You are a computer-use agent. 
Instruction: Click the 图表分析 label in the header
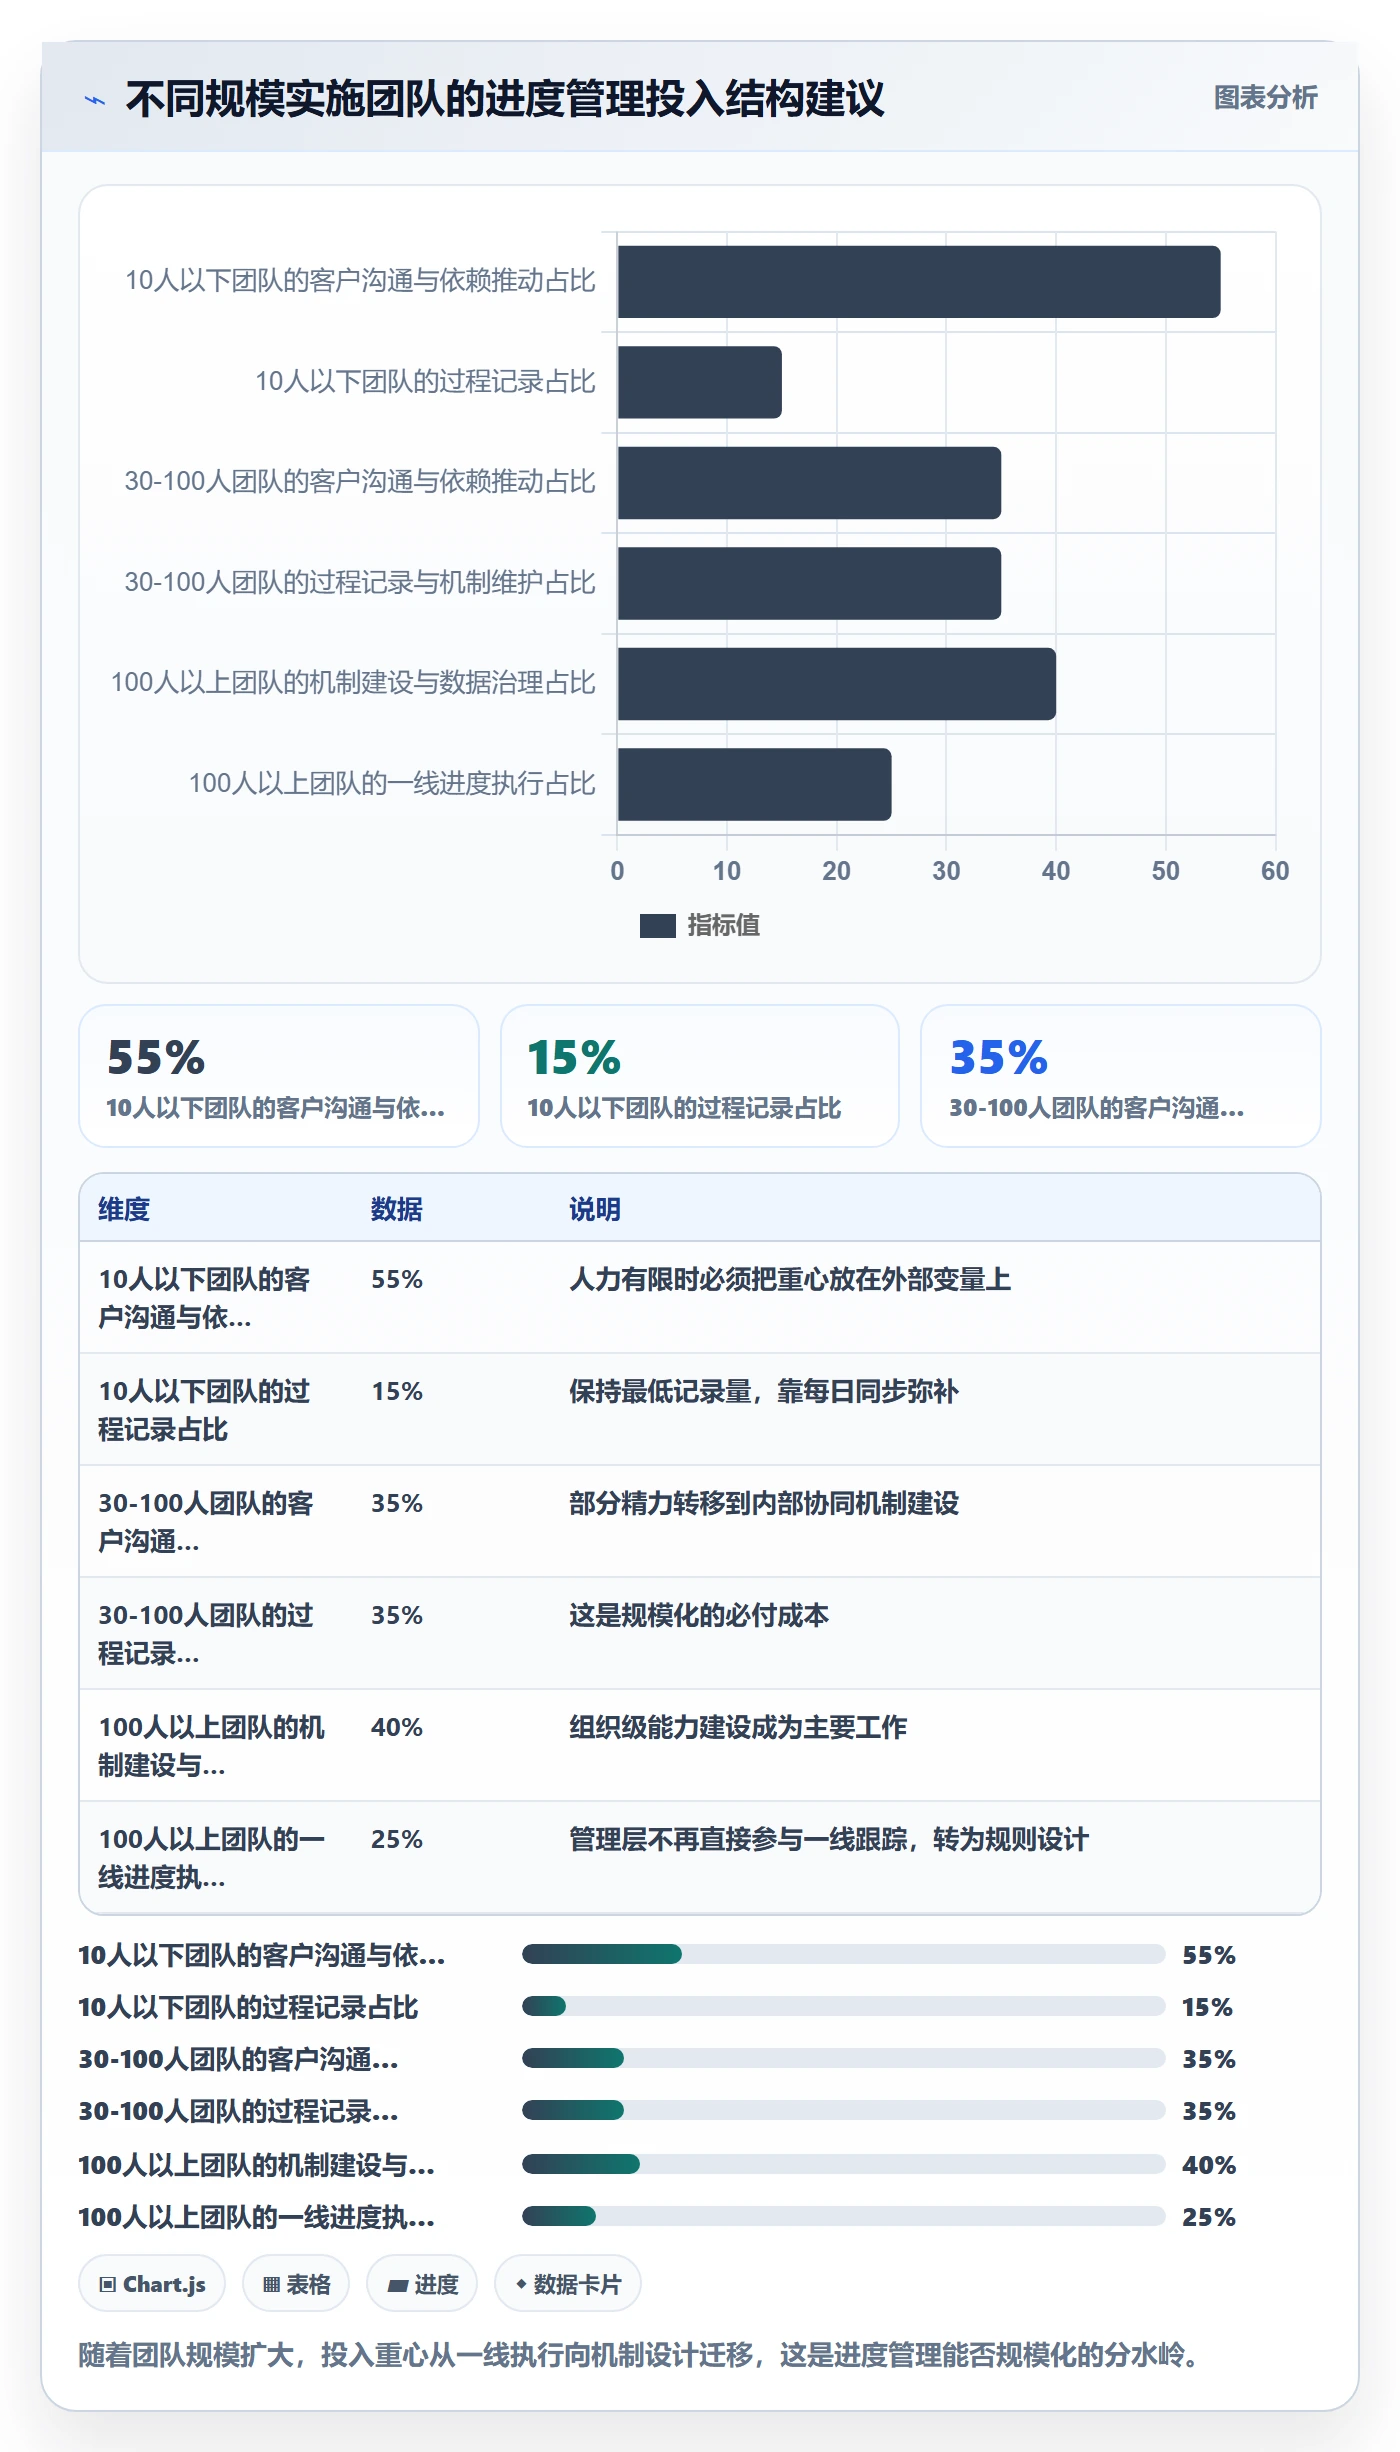(1265, 98)
